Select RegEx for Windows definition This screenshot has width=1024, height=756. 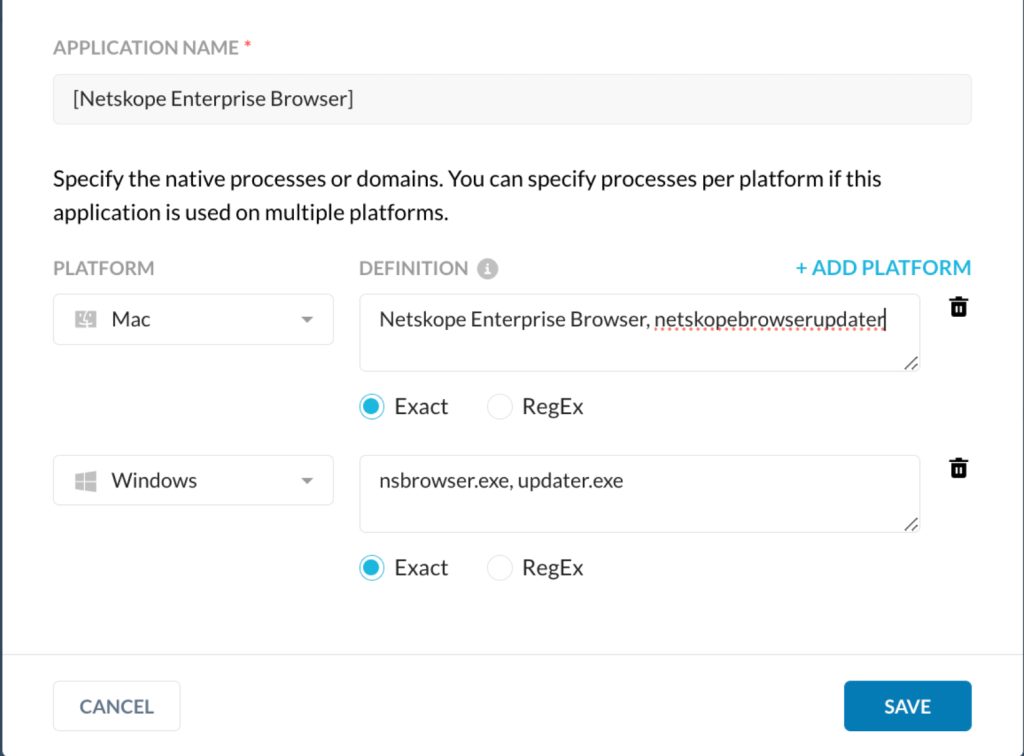(x=500, y=568)
